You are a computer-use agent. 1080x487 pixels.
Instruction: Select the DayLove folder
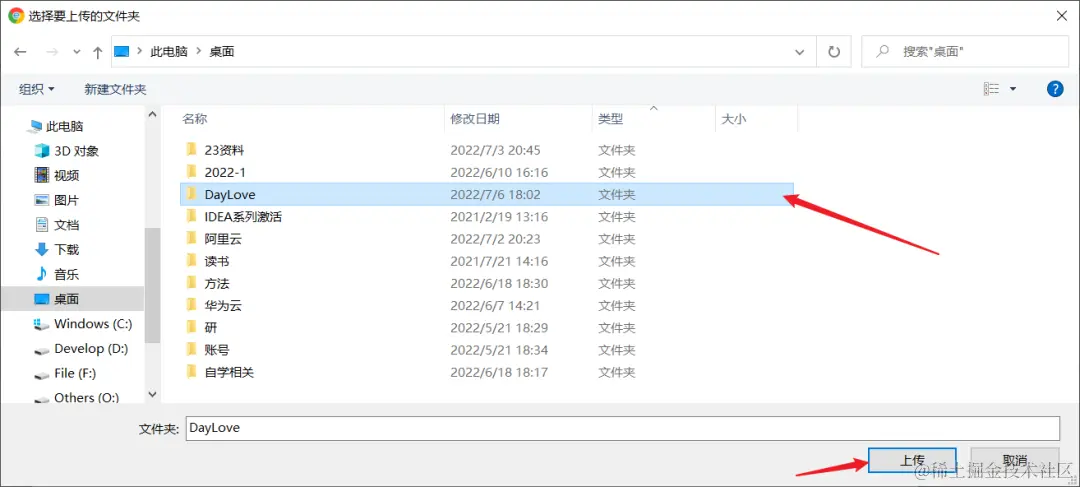click(x=486, y=194)
